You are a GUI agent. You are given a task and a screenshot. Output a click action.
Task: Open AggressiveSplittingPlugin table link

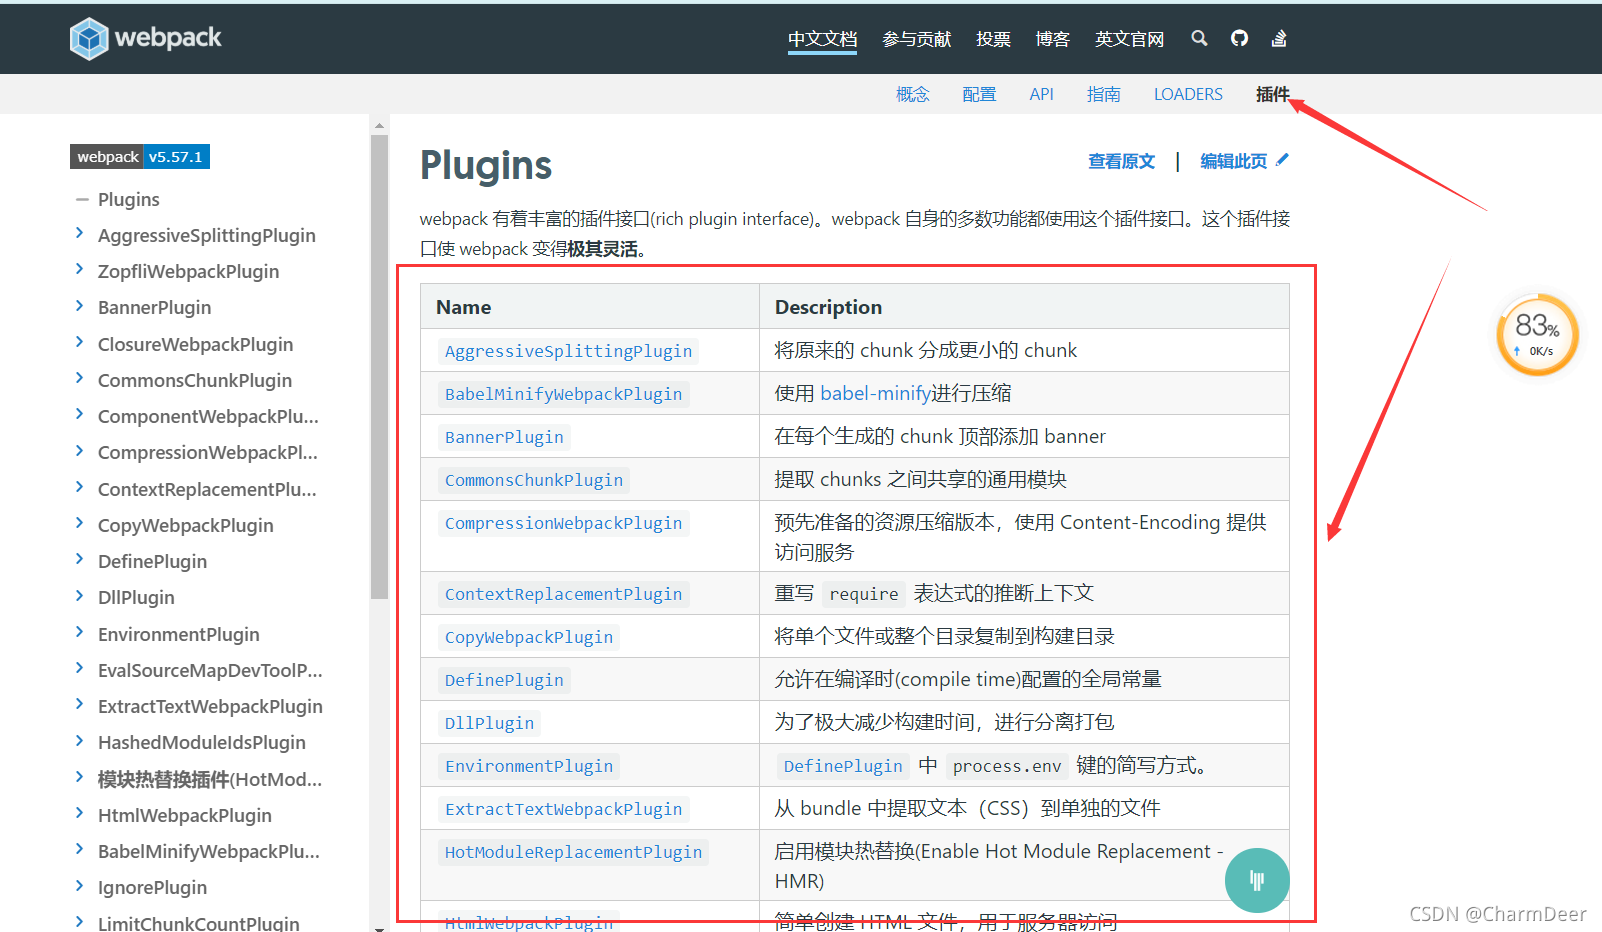click(x=568, y=351)
